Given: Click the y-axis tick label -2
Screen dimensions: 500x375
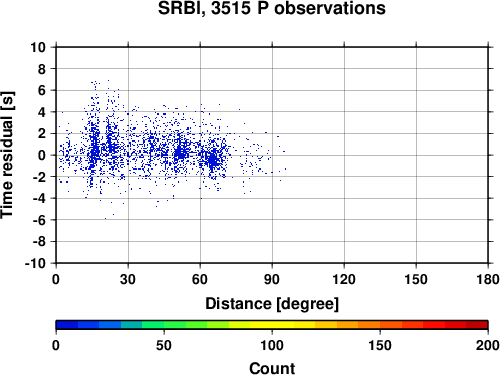Looking at the screenshot, I should [x=39, y=177].
